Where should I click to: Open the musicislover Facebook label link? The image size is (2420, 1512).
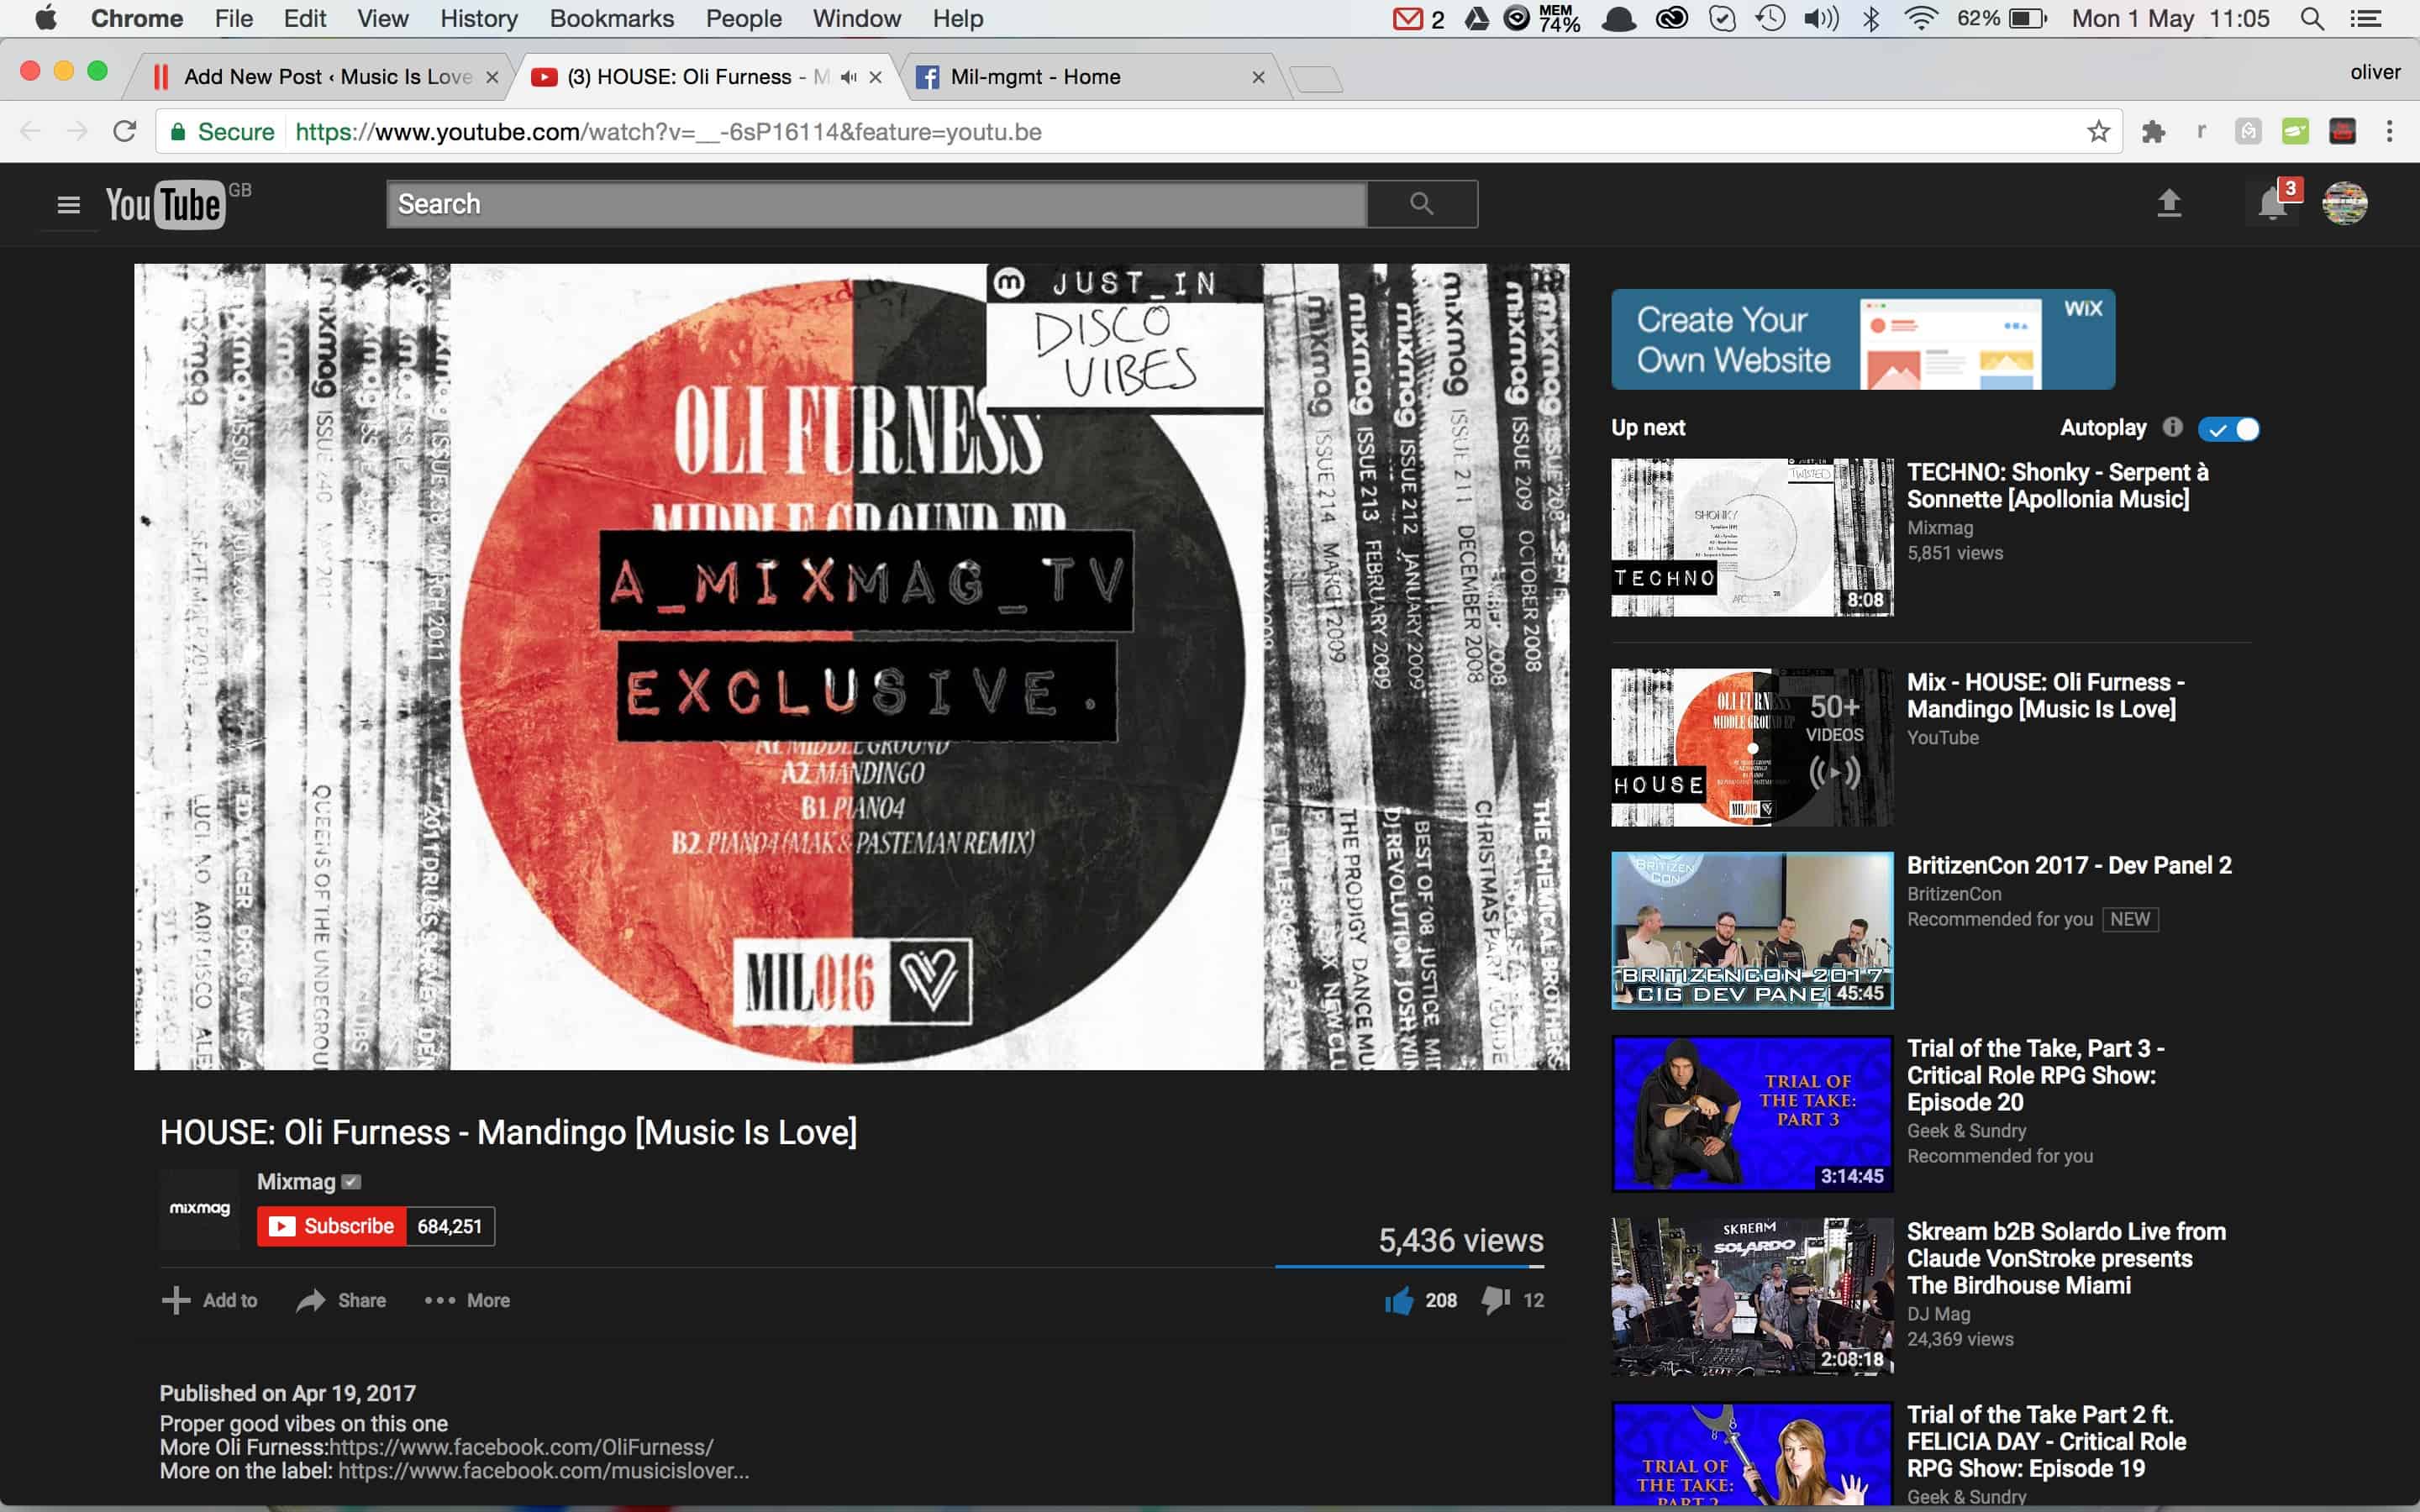(x=543, y=1471)
